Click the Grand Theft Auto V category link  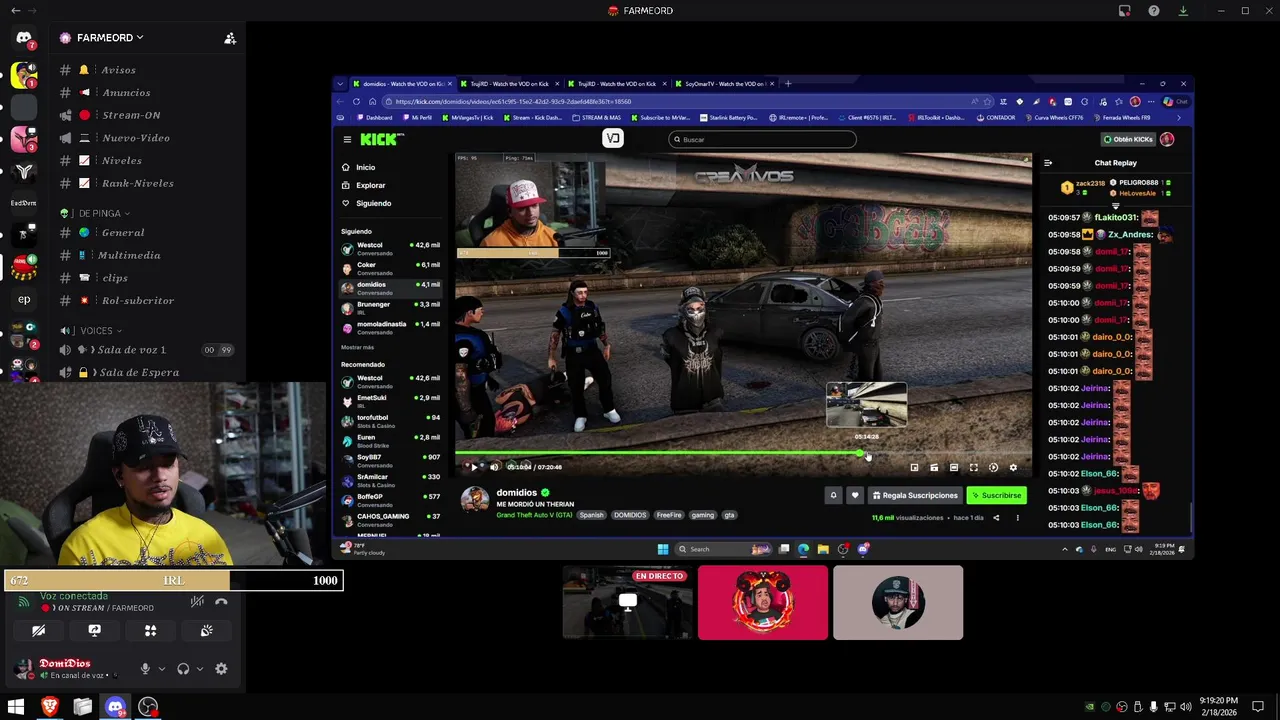534,515
